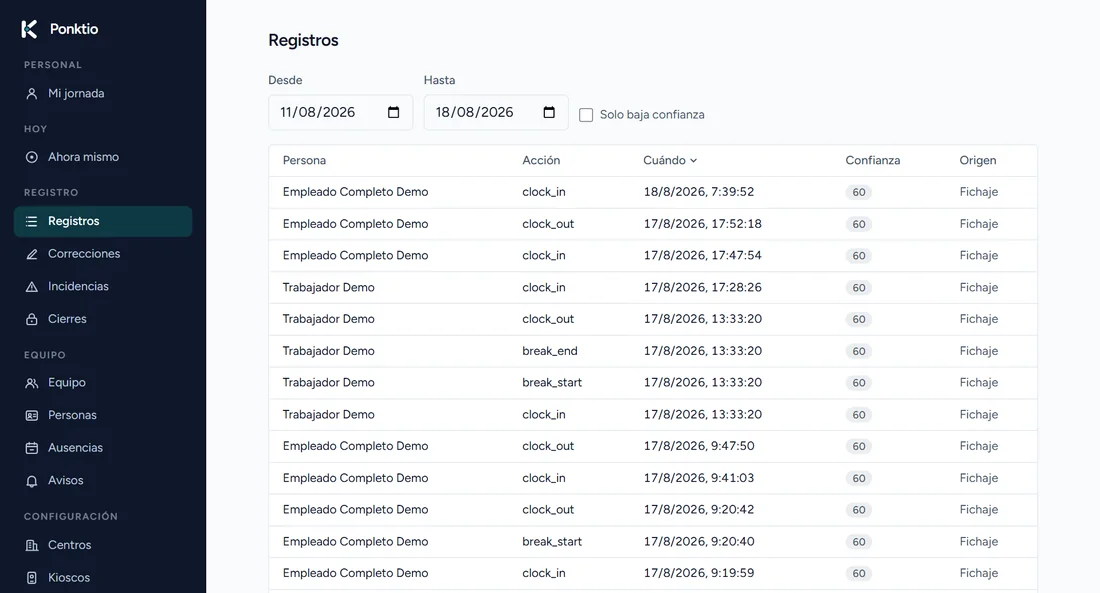Open Avisos notifications page
This screenshot has width=1100, height=593.
(103, 481)
